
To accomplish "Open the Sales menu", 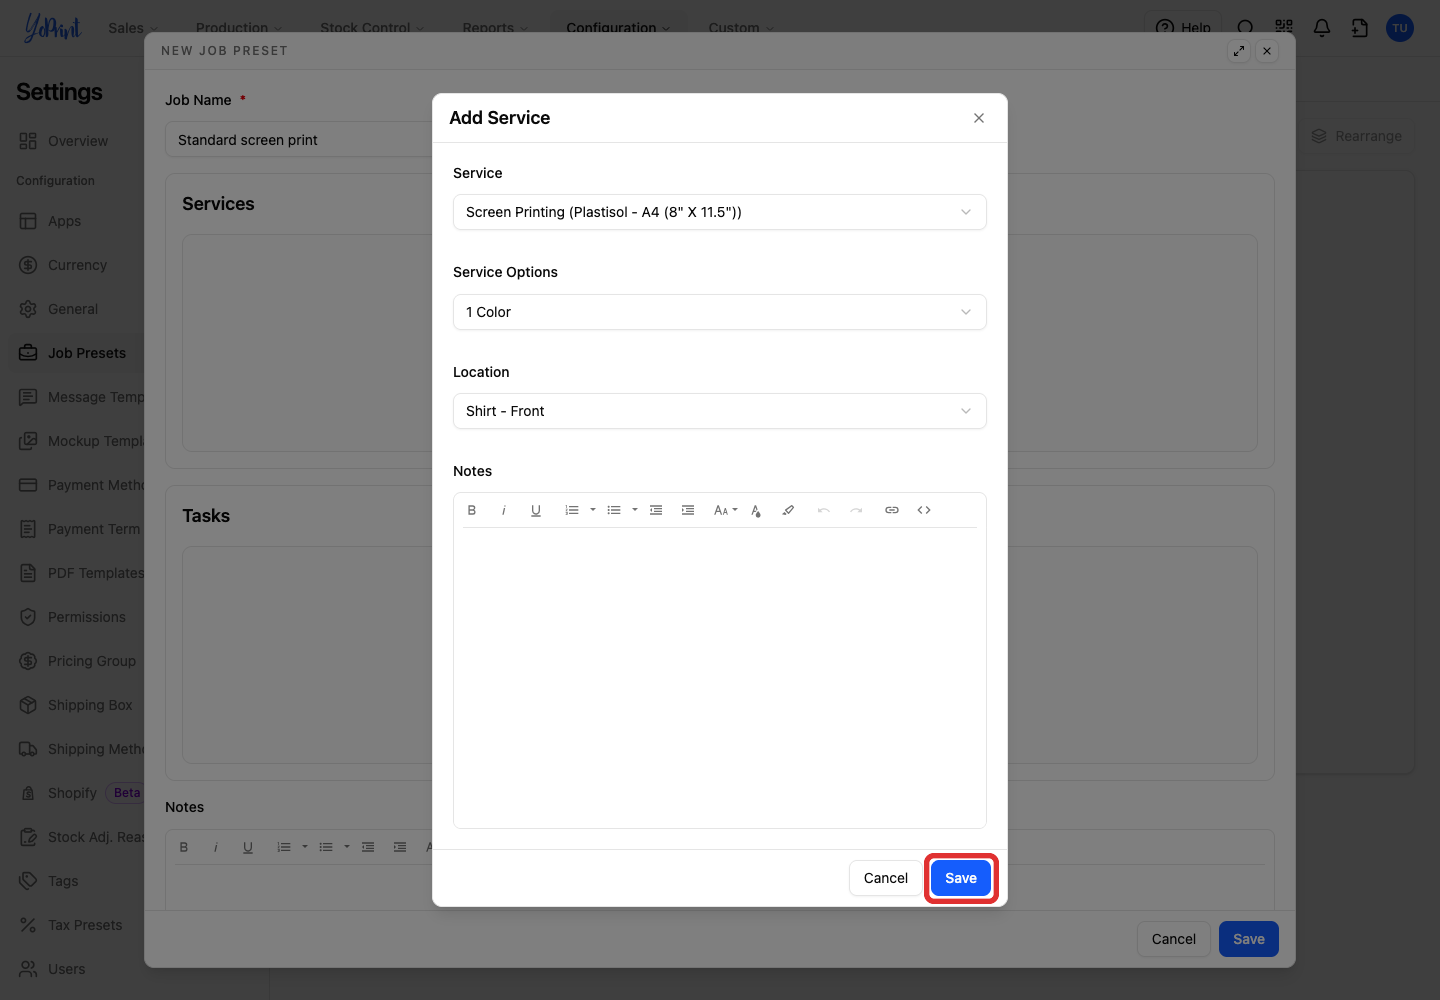I will pos(133,28).
